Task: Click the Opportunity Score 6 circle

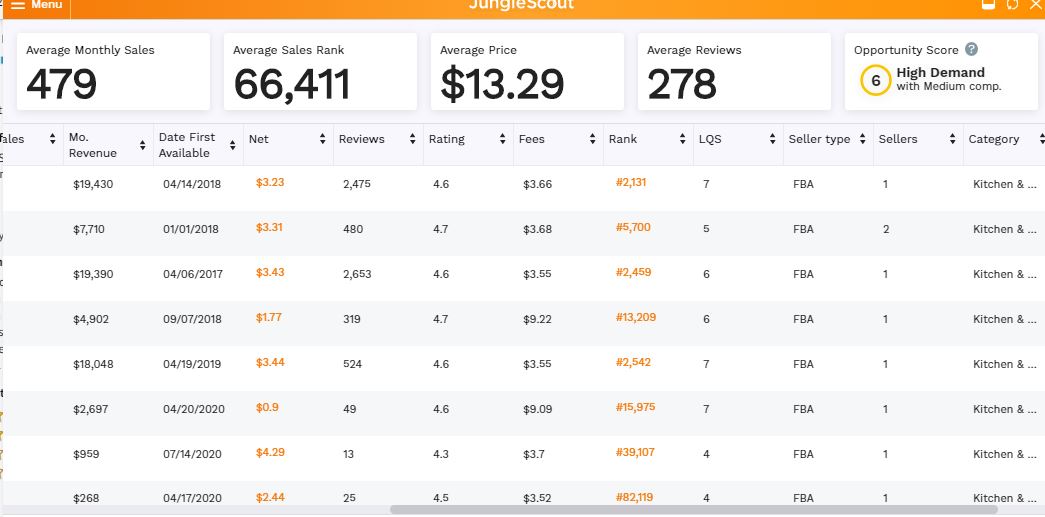Action: click(x=875, y=81)
